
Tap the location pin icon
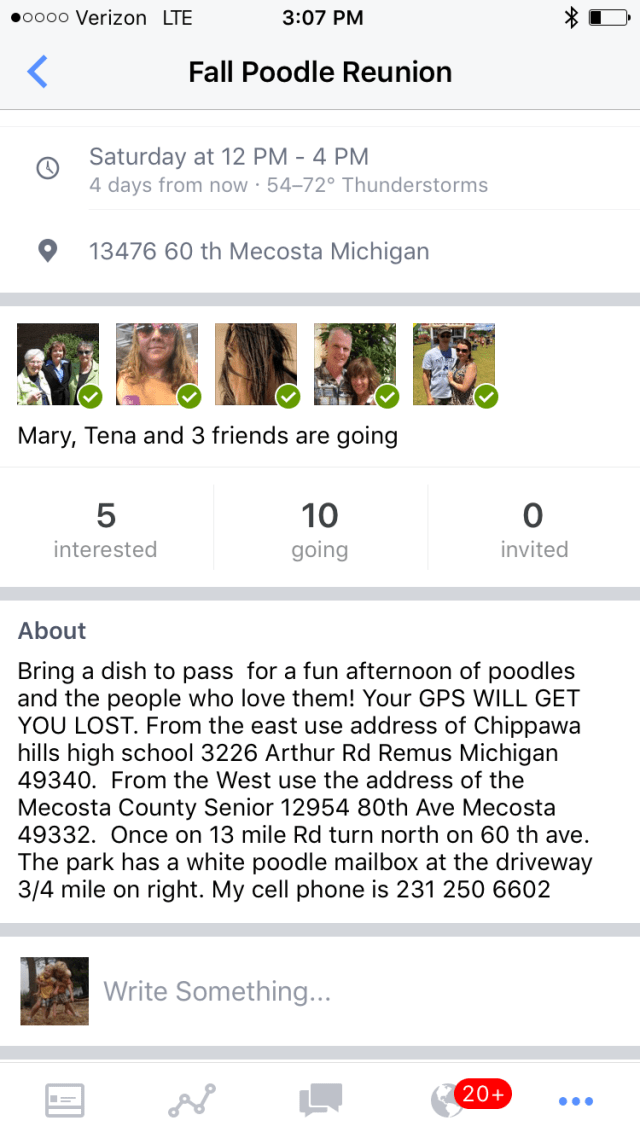click(48, 251)
